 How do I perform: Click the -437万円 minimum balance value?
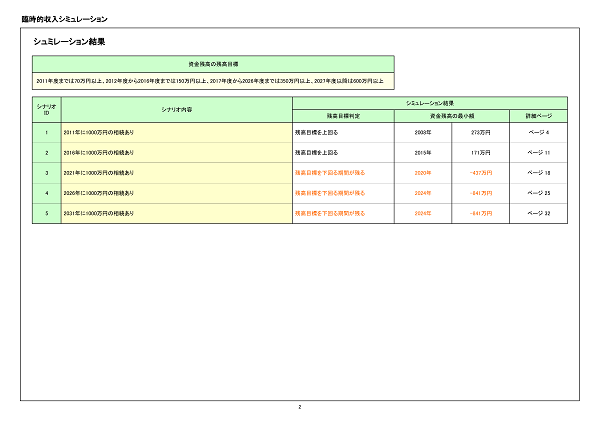[480, 172]
